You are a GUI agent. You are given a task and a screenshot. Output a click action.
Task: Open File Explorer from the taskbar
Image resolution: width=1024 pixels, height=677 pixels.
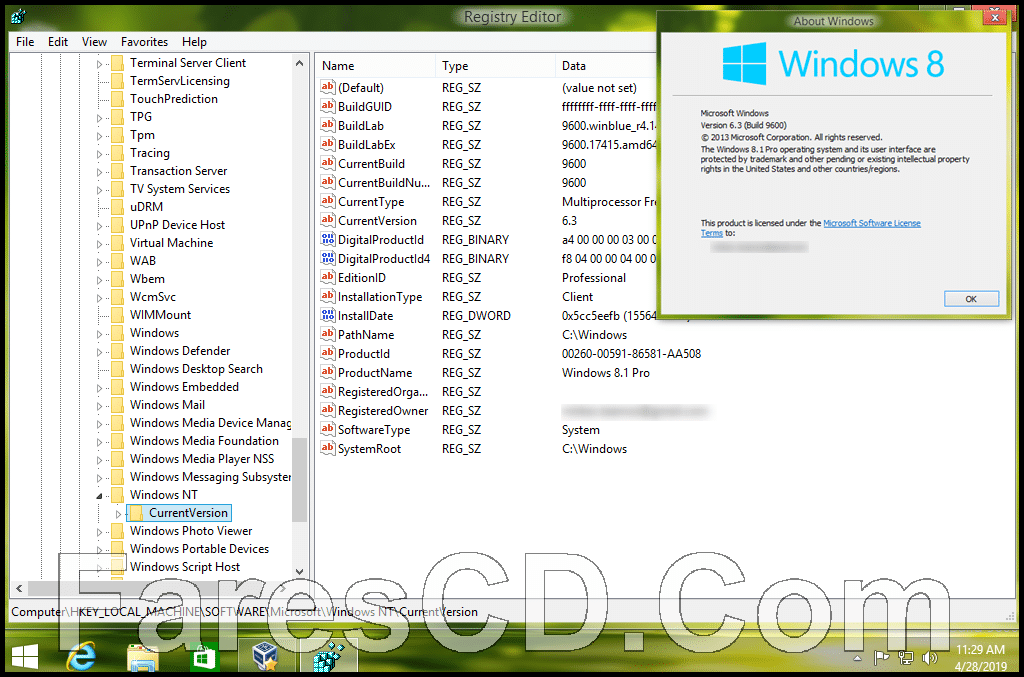142,657
